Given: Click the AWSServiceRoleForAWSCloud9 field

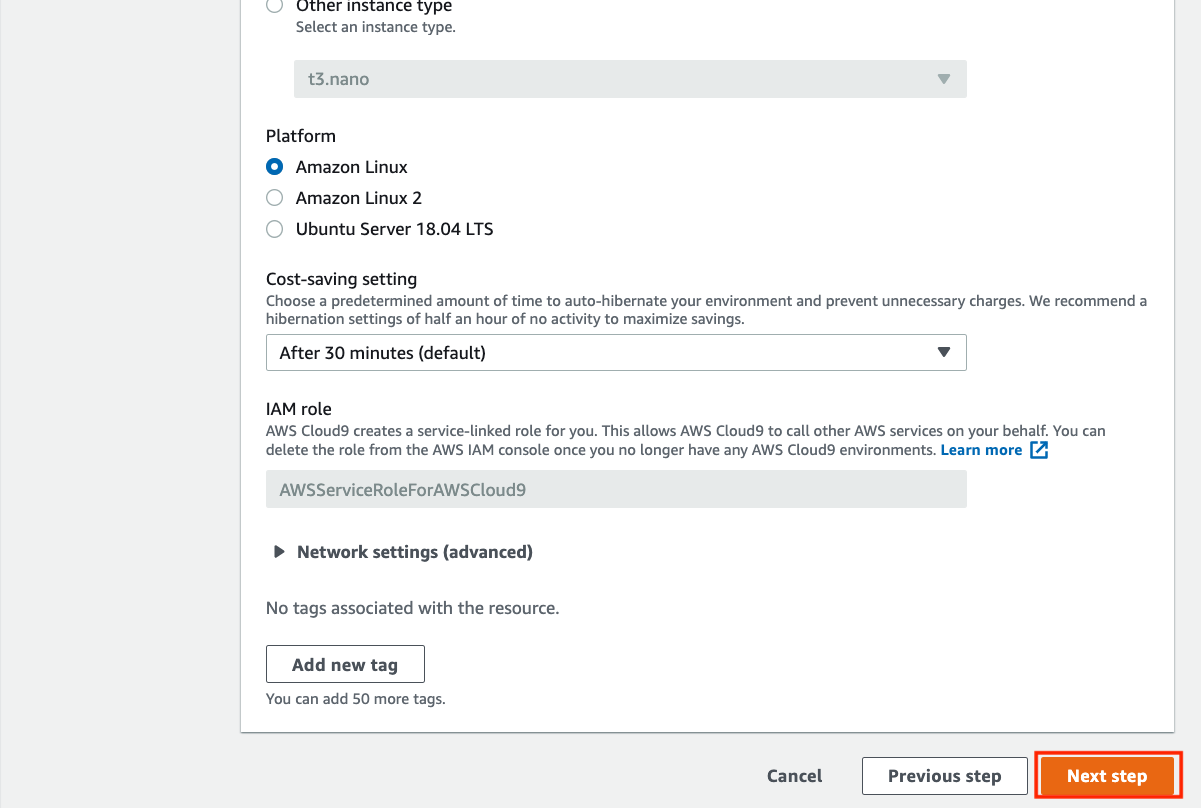Looking at the screenshot, I should pyautogui.click(x=616, y=489).
